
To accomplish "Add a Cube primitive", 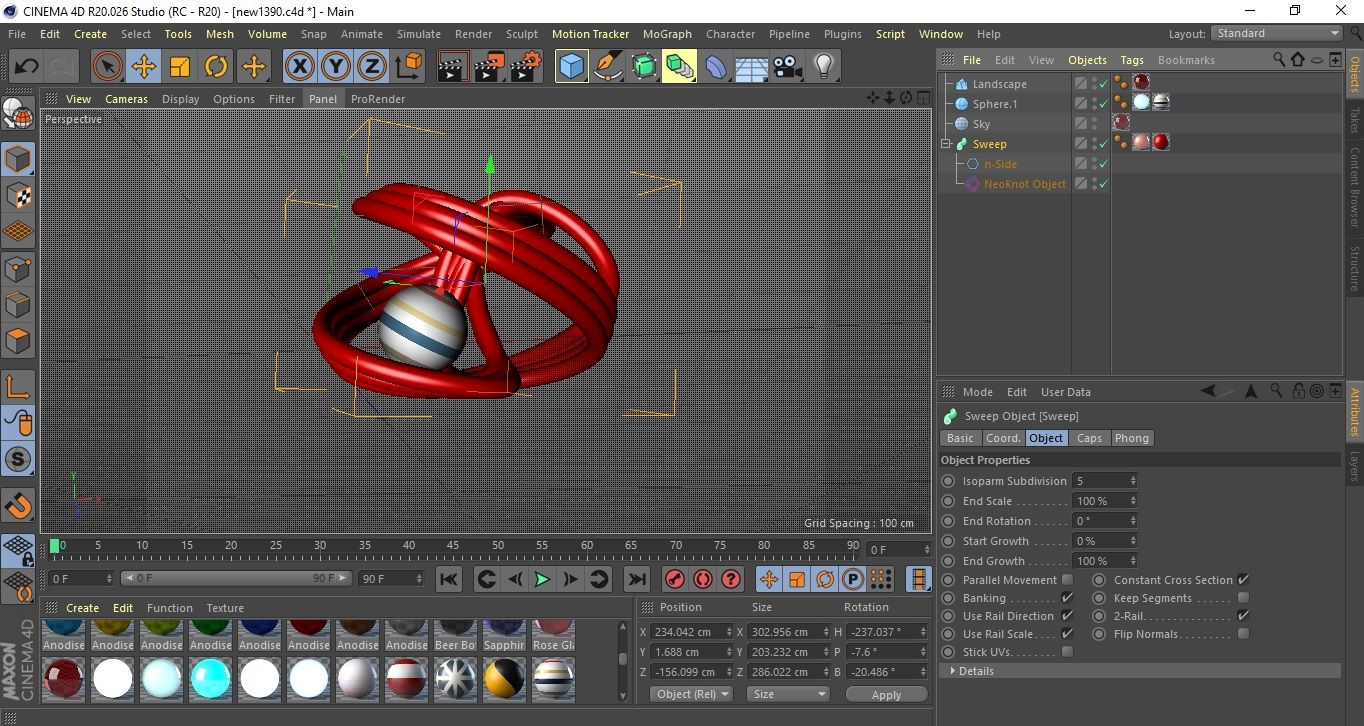I will (571, 67).
